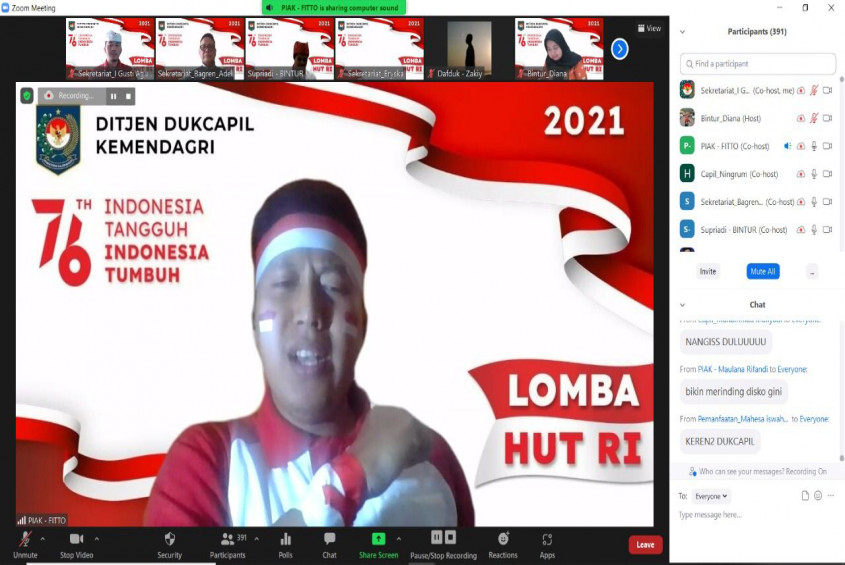Click the Invite button
Screen dimensions: 845x565
click(708, 272)
